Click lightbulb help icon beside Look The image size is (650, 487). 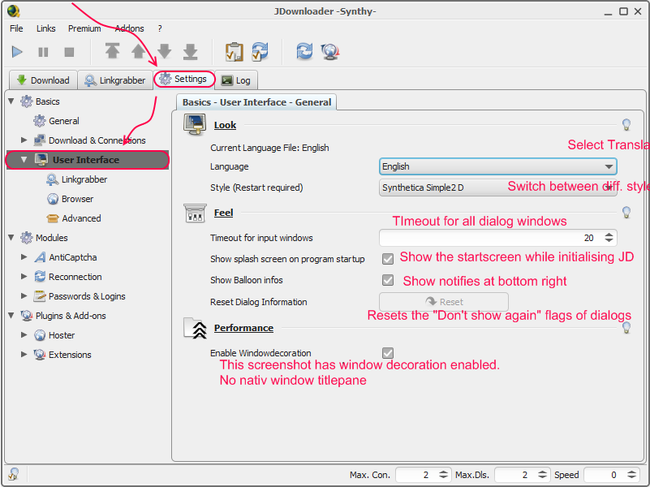626,124
